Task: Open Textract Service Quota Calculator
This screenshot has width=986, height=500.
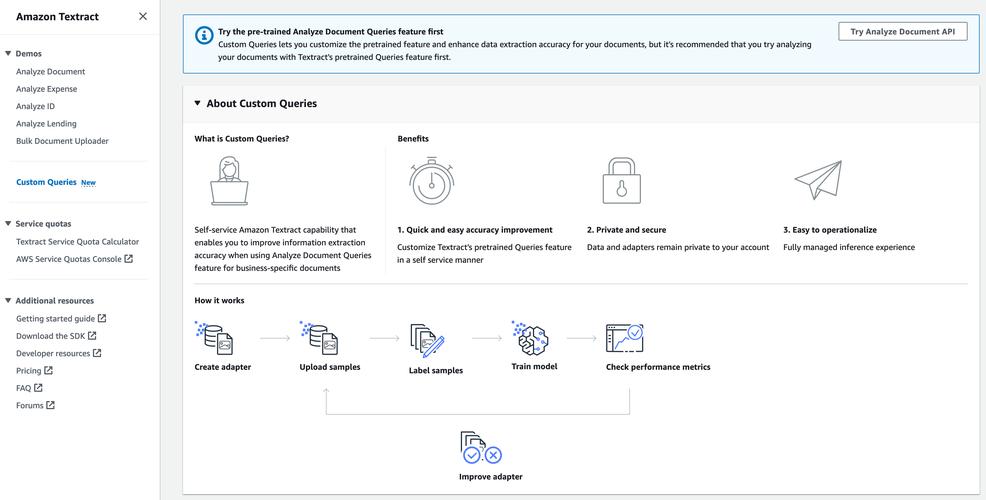Action: [x=77, y=242]
